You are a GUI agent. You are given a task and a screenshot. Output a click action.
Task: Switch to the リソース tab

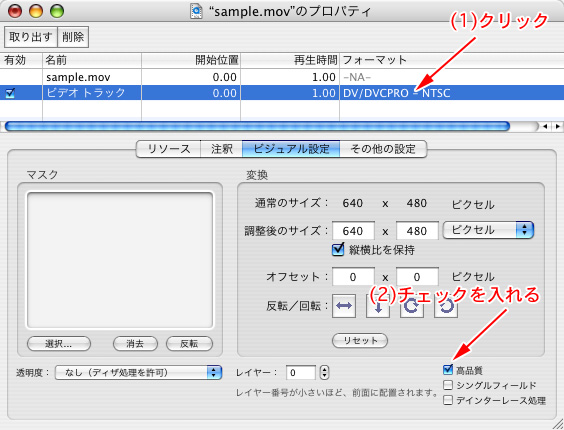[168, 149]
